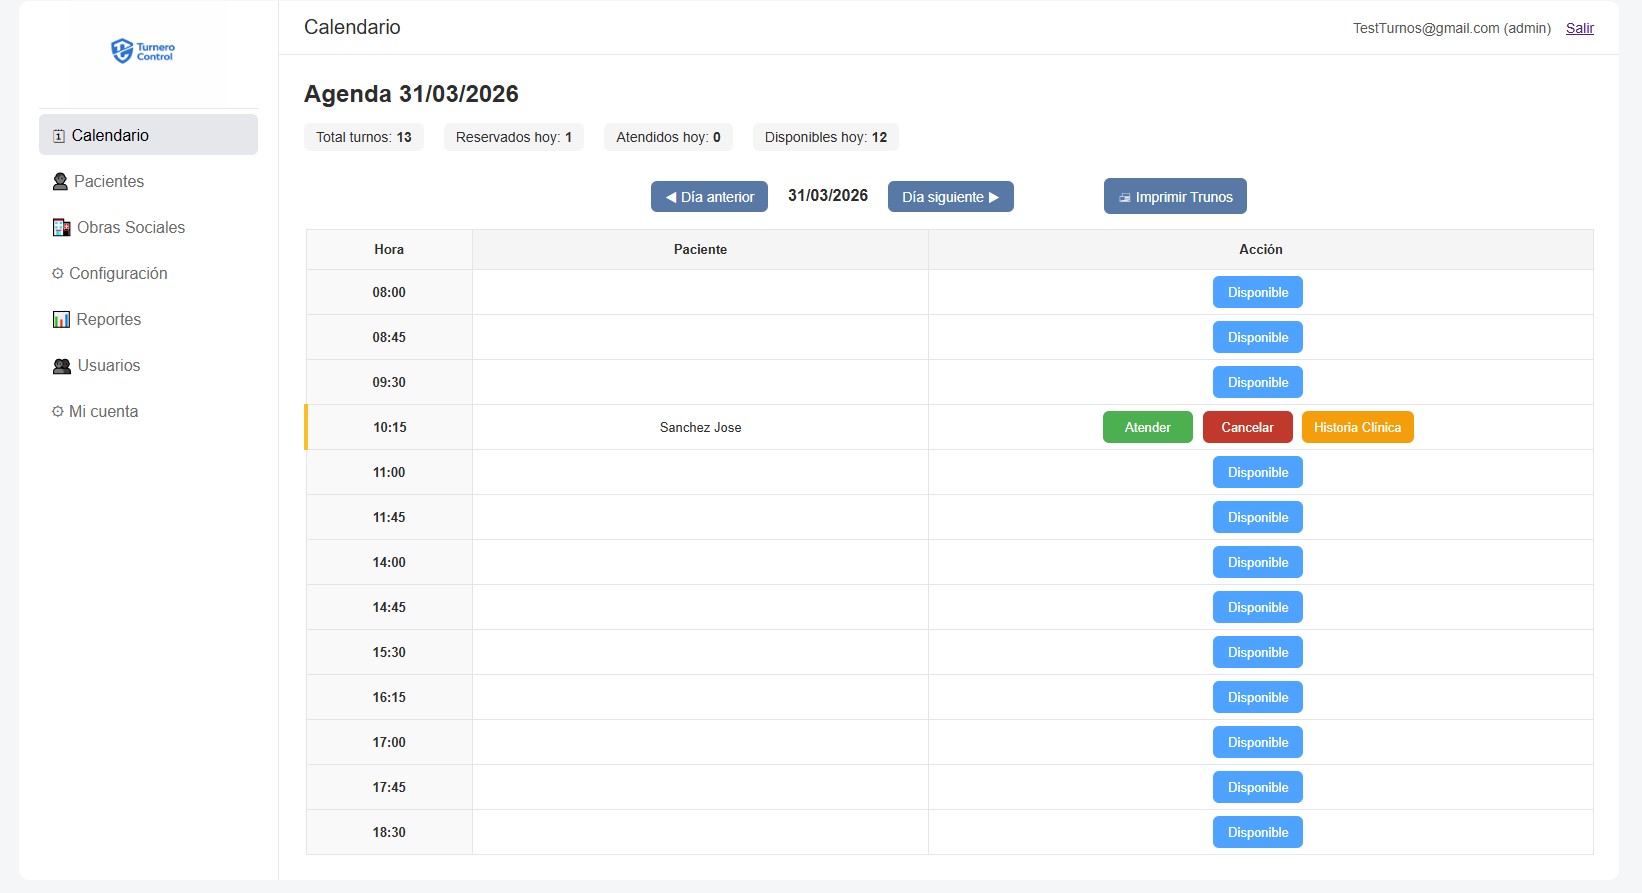Open the Pacientes menu item
1642x893 pixels.
108,182
